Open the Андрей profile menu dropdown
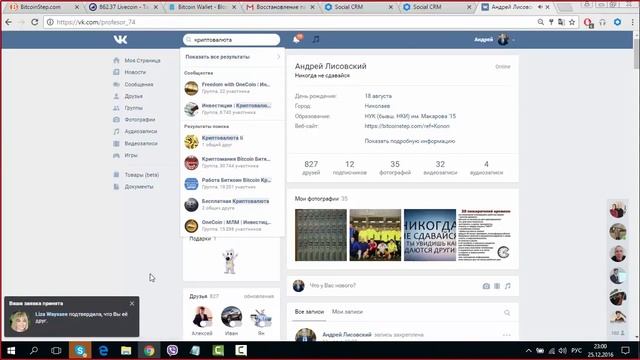 tap(494, 40)
